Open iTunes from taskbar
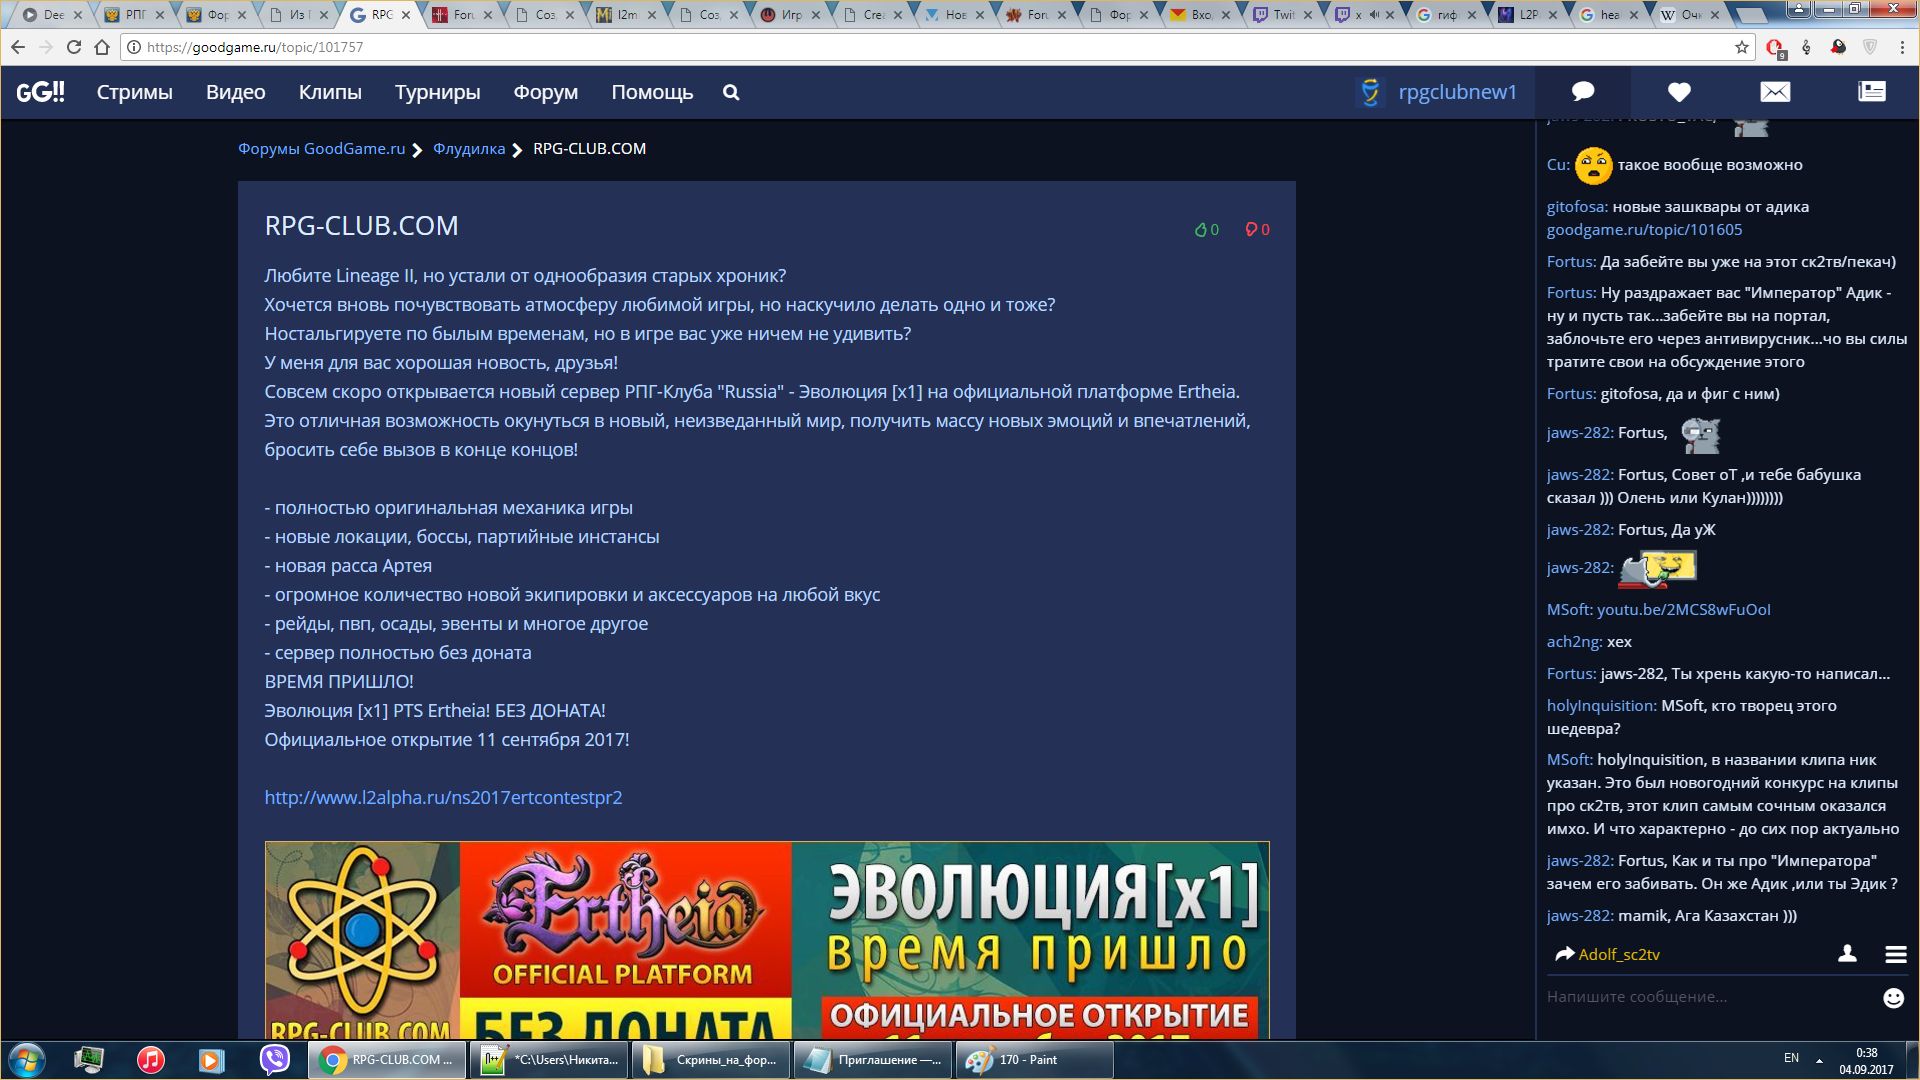The width and height of the screenshot is (1920, 1080). point(150,1060)
